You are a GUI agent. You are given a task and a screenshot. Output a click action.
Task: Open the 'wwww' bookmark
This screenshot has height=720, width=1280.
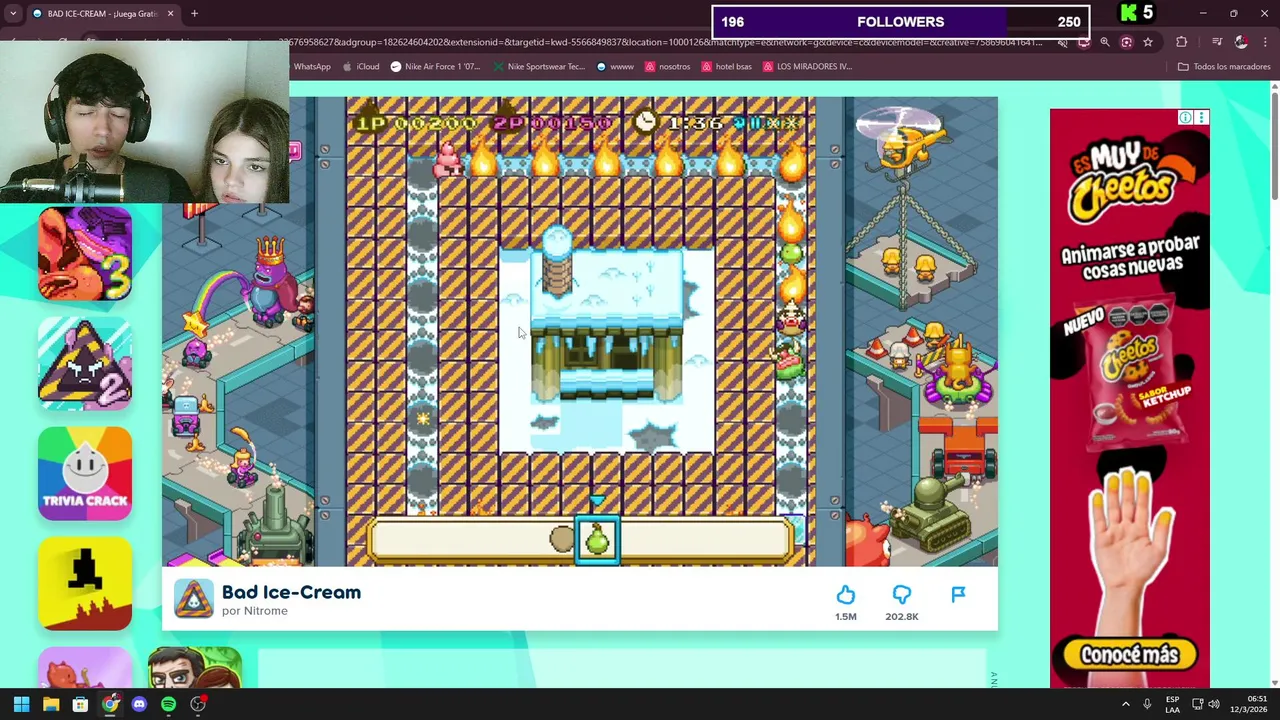(x=615, y=66)
